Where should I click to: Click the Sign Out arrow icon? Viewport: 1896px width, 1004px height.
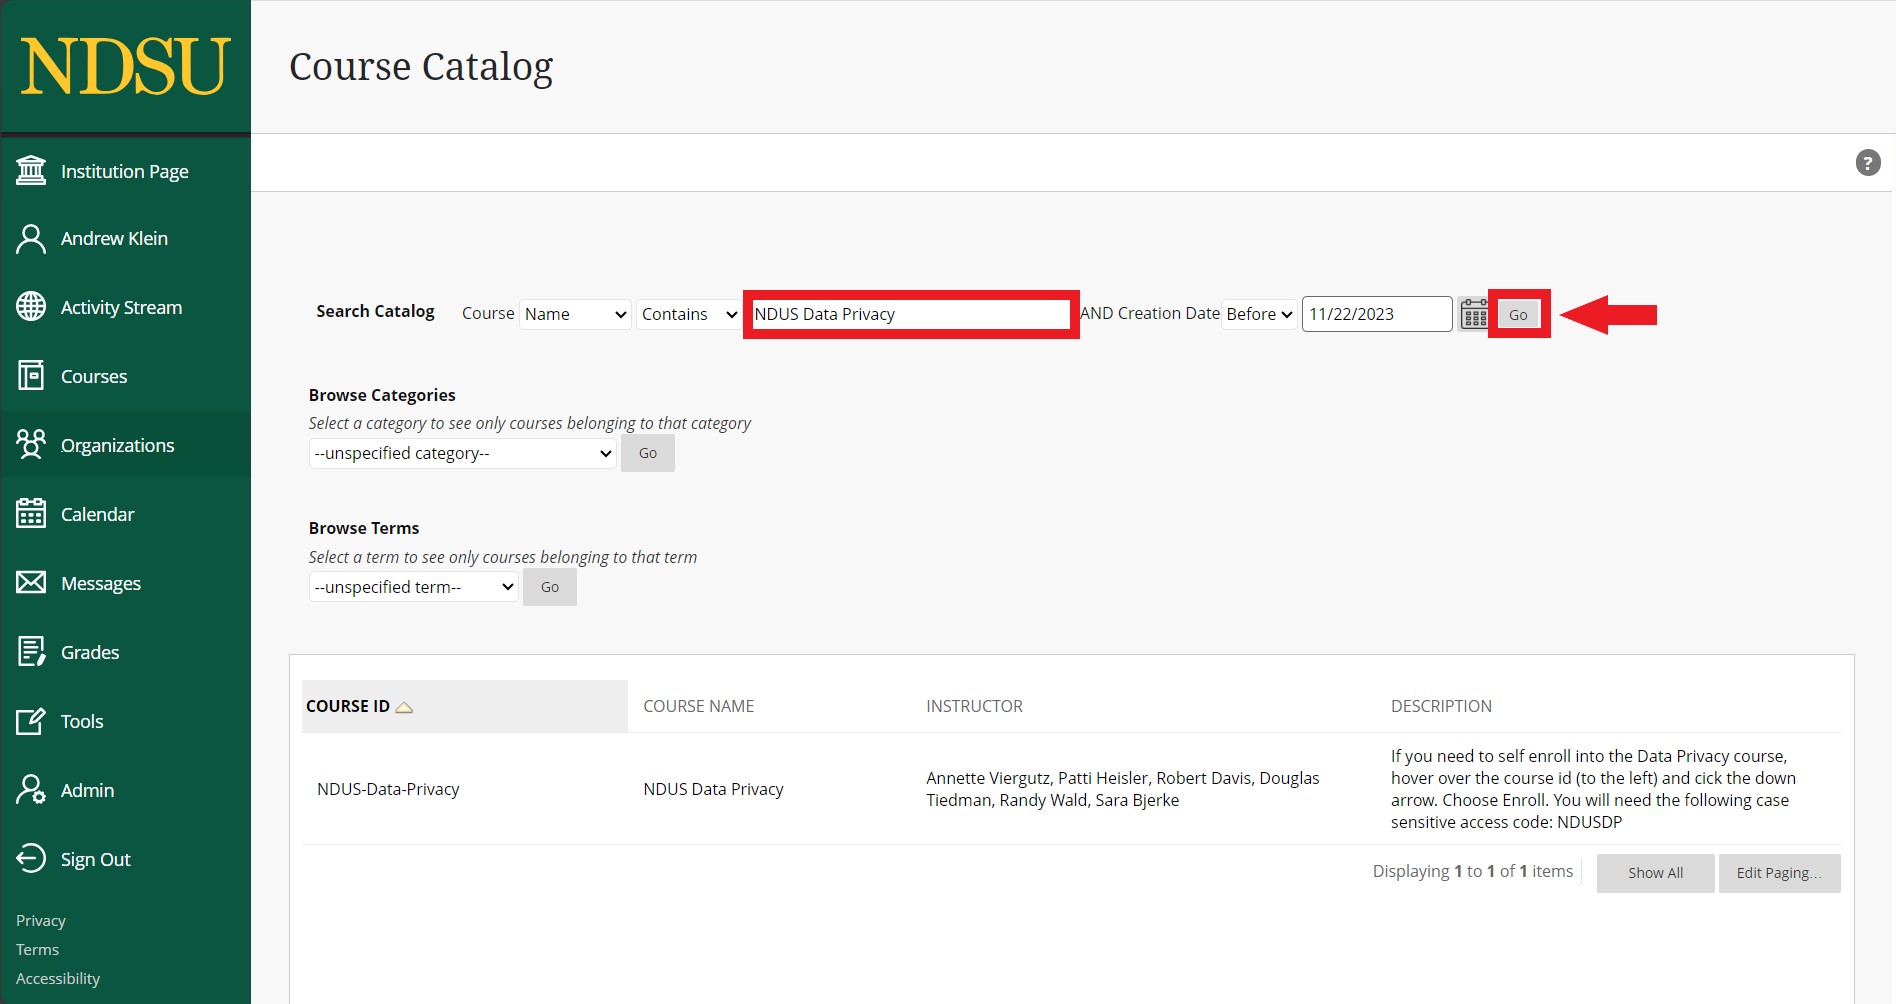pyautogui.click(x=31, y=859)
